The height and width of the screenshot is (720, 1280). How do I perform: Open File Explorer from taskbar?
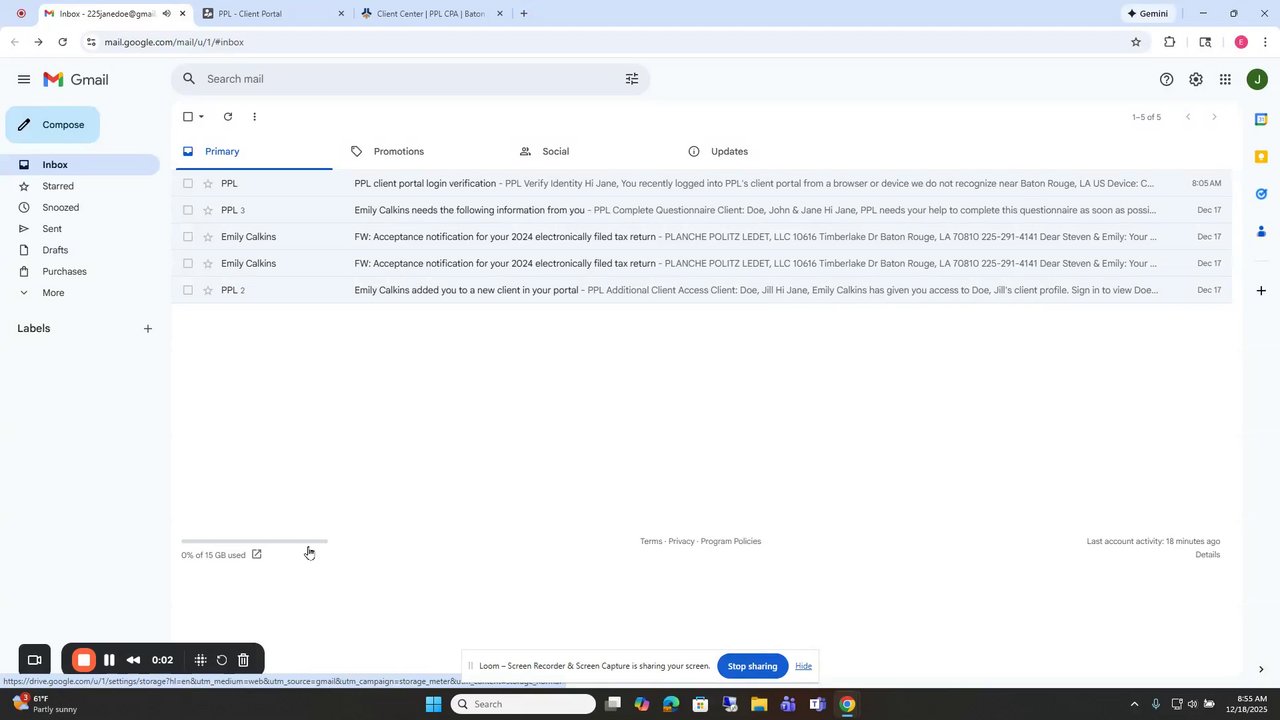coord(759,704)
